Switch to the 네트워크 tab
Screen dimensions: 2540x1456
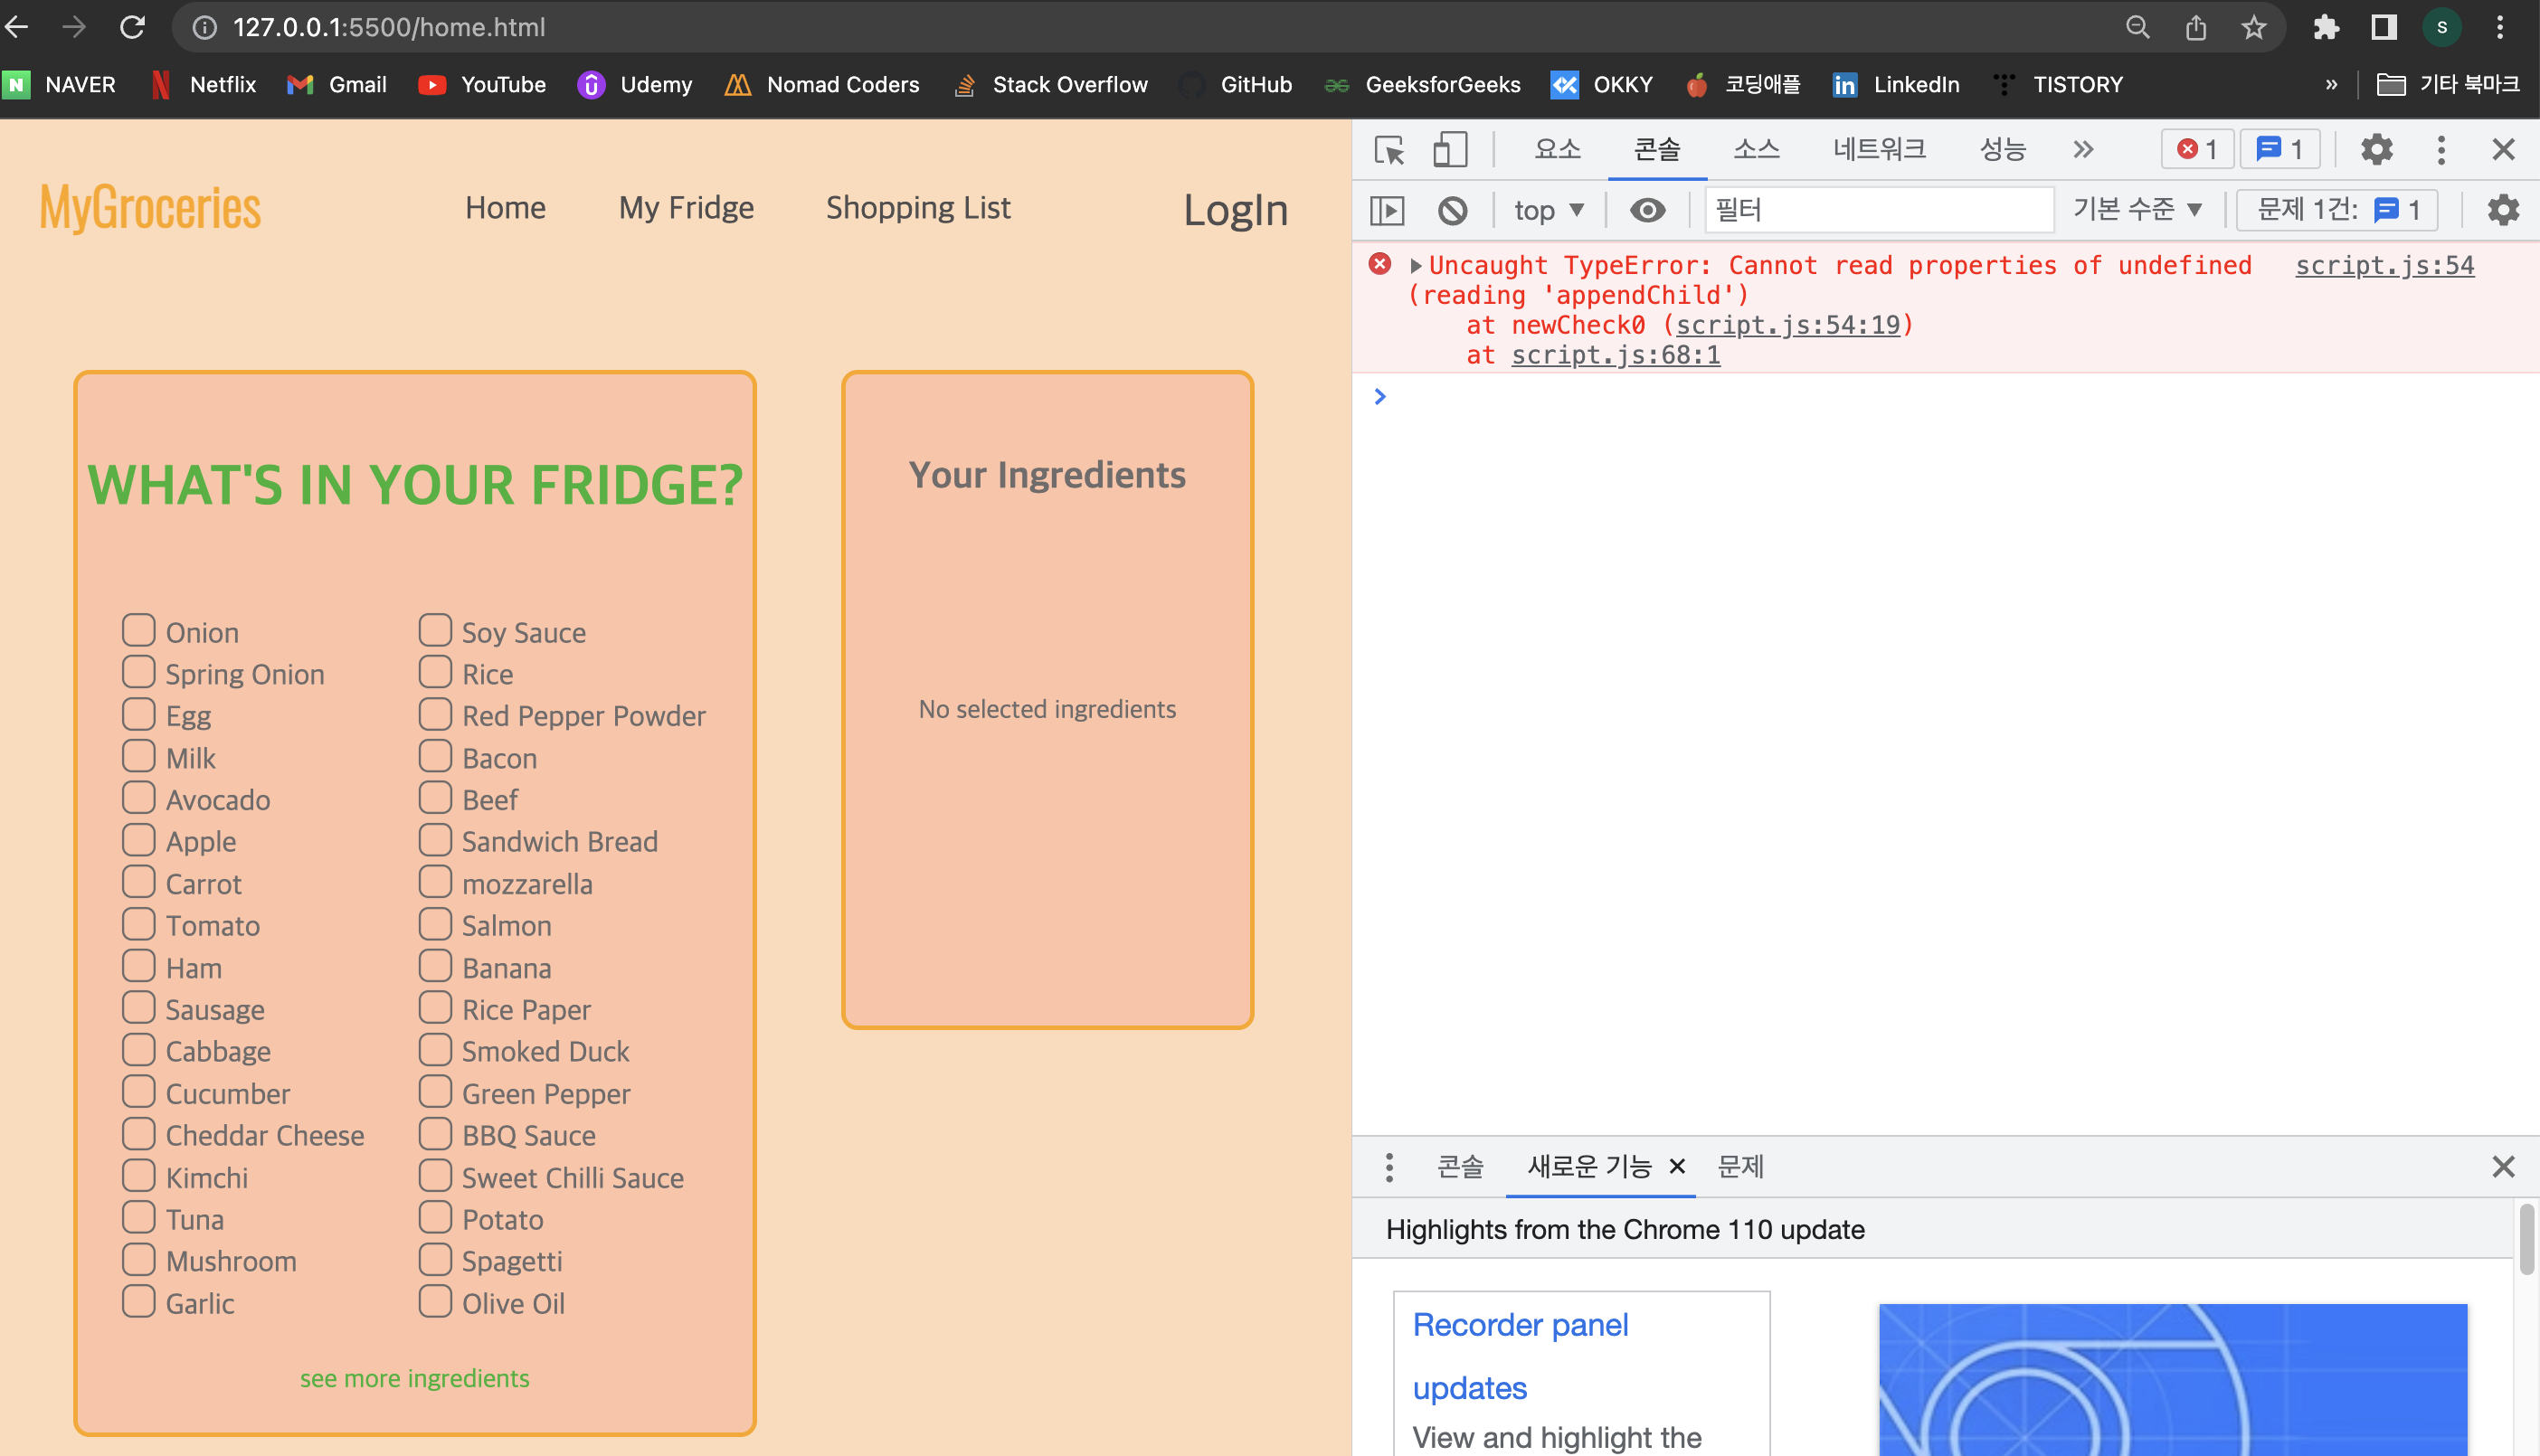pyautogui.click(x=1878, y=150)
